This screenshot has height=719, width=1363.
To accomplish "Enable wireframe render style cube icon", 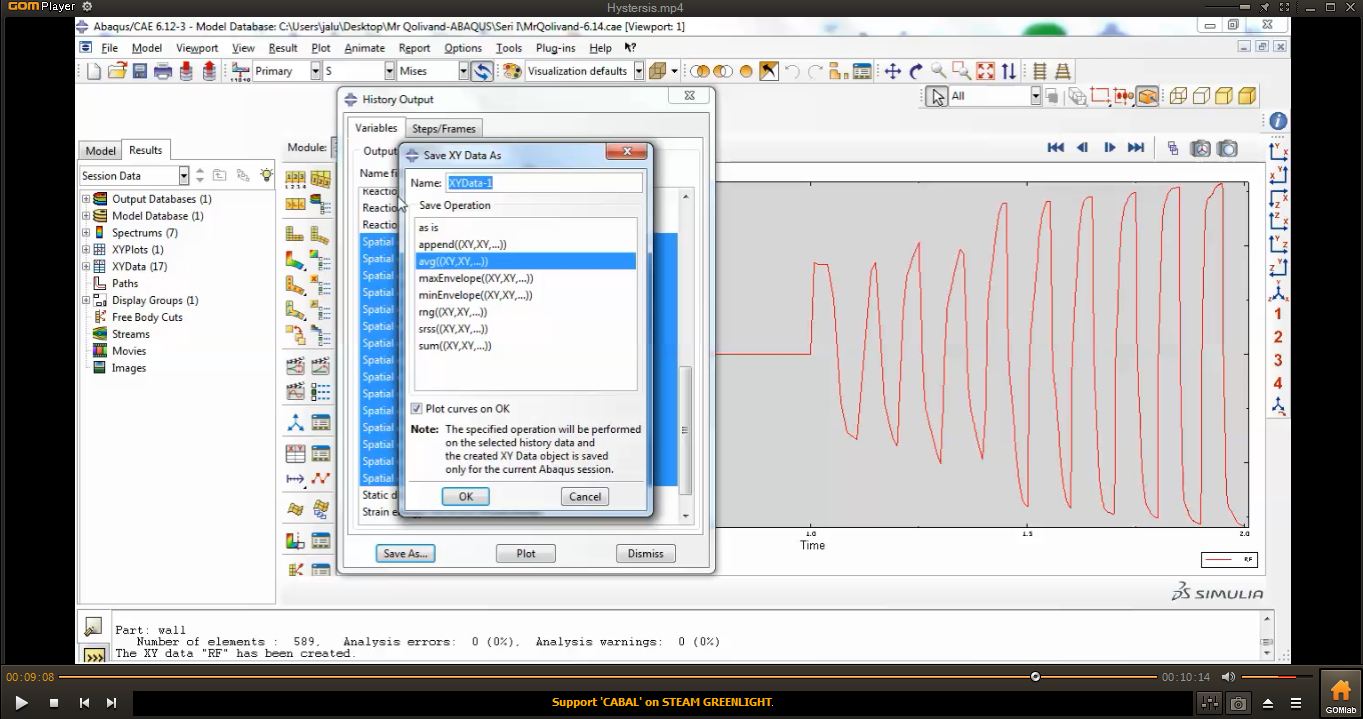I will click(1178, 96).
